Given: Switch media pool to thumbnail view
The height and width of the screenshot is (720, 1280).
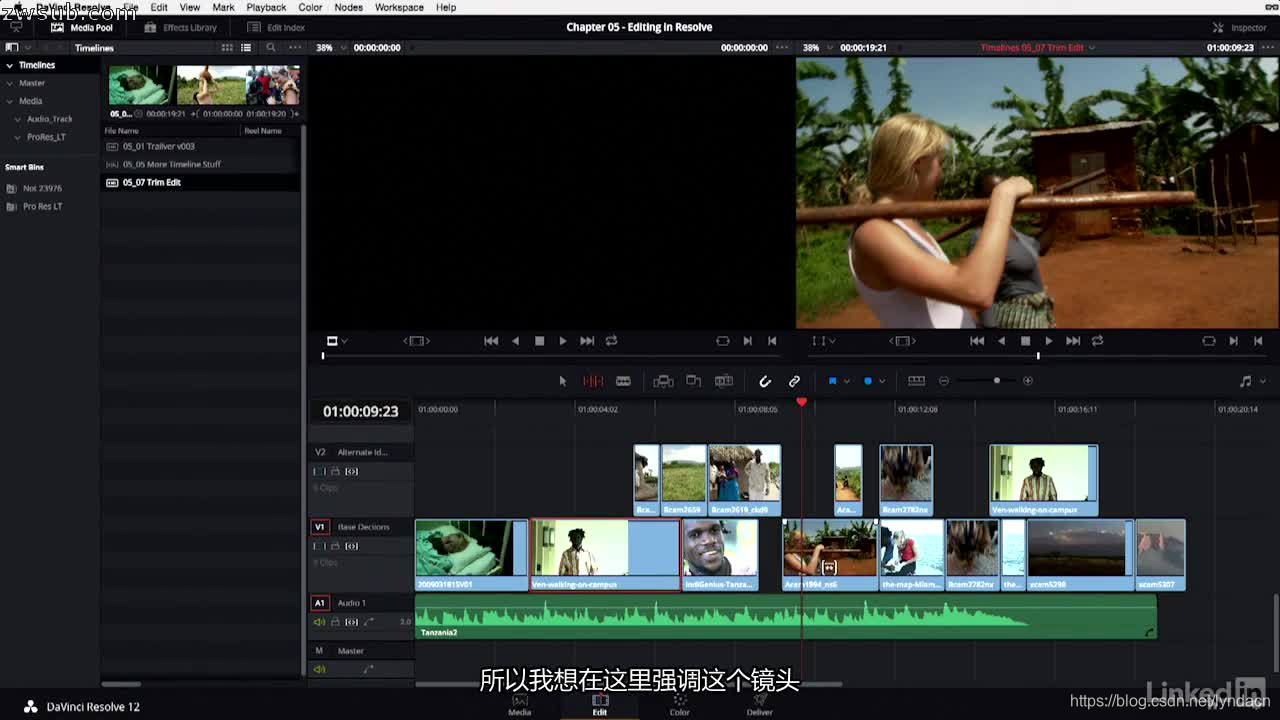Looking at the screenshot, I should click(x=227, y=48).
